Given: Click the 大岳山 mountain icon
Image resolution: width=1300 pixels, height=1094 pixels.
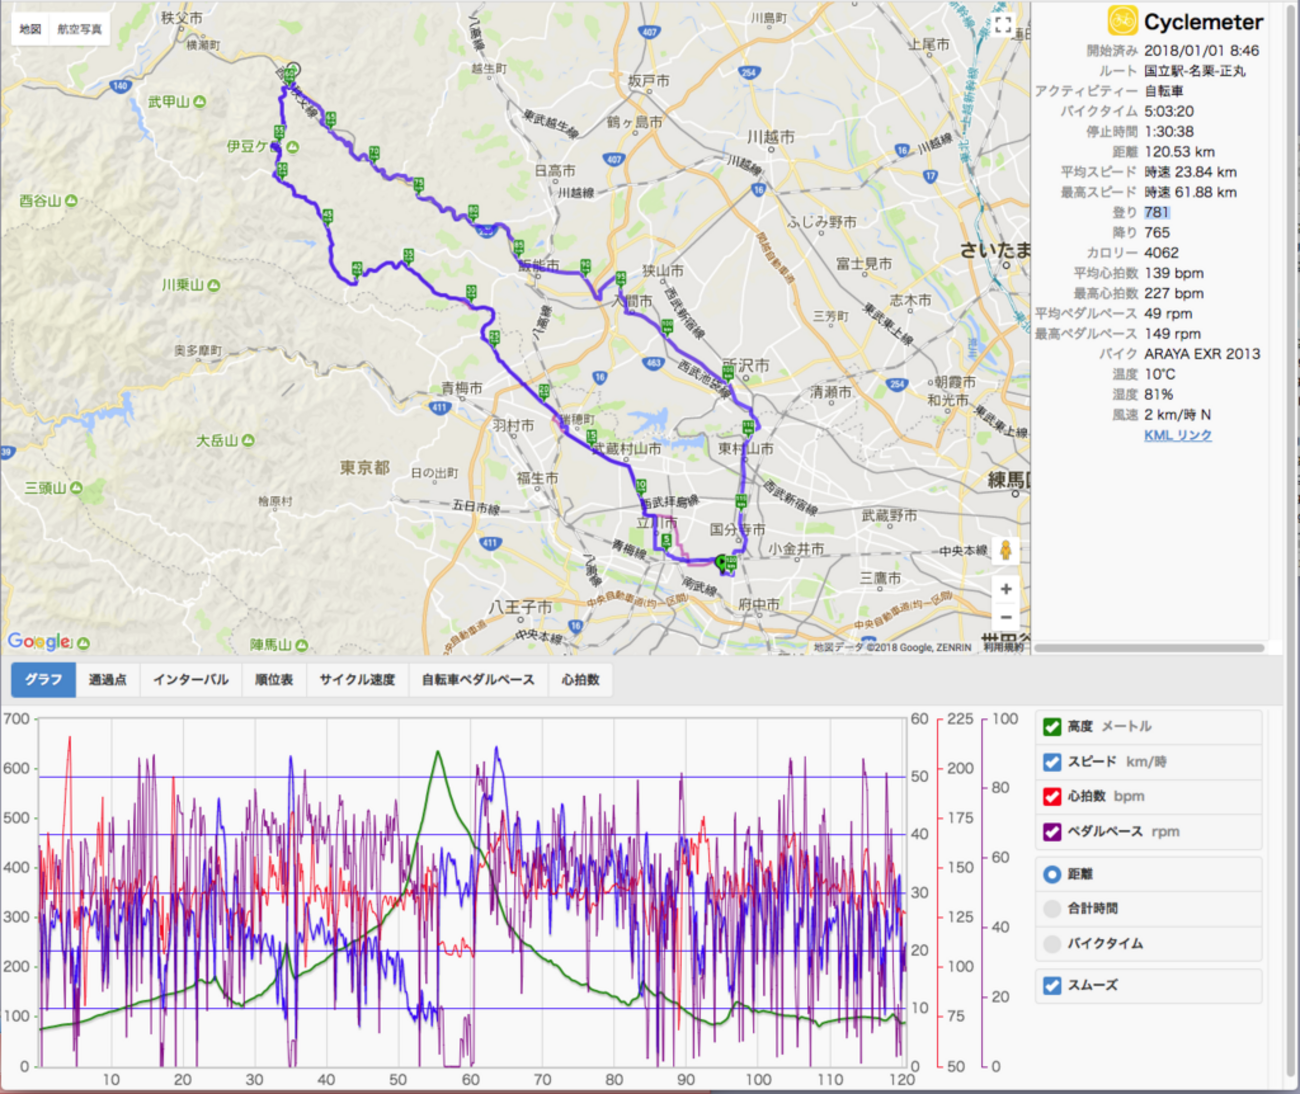Looking at the screenshot, I should [x=248, y=440].
